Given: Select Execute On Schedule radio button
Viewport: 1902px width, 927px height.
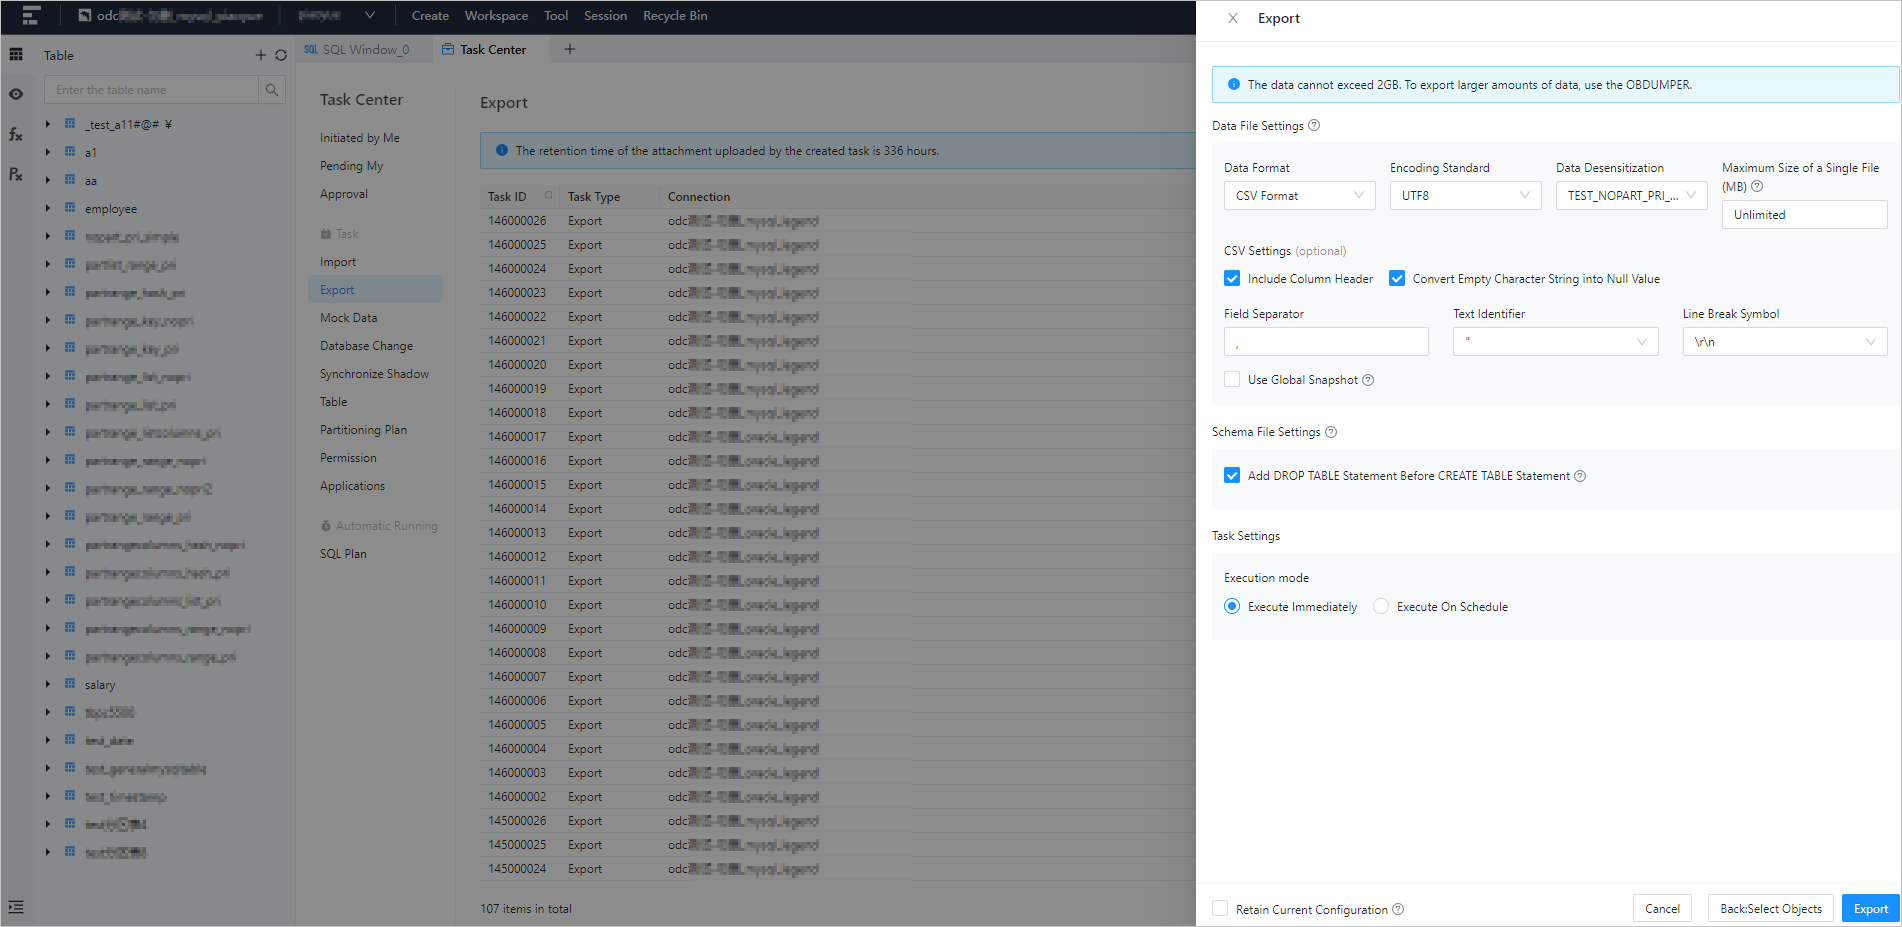Looking at the screenshot, I should click(1381, 607).
